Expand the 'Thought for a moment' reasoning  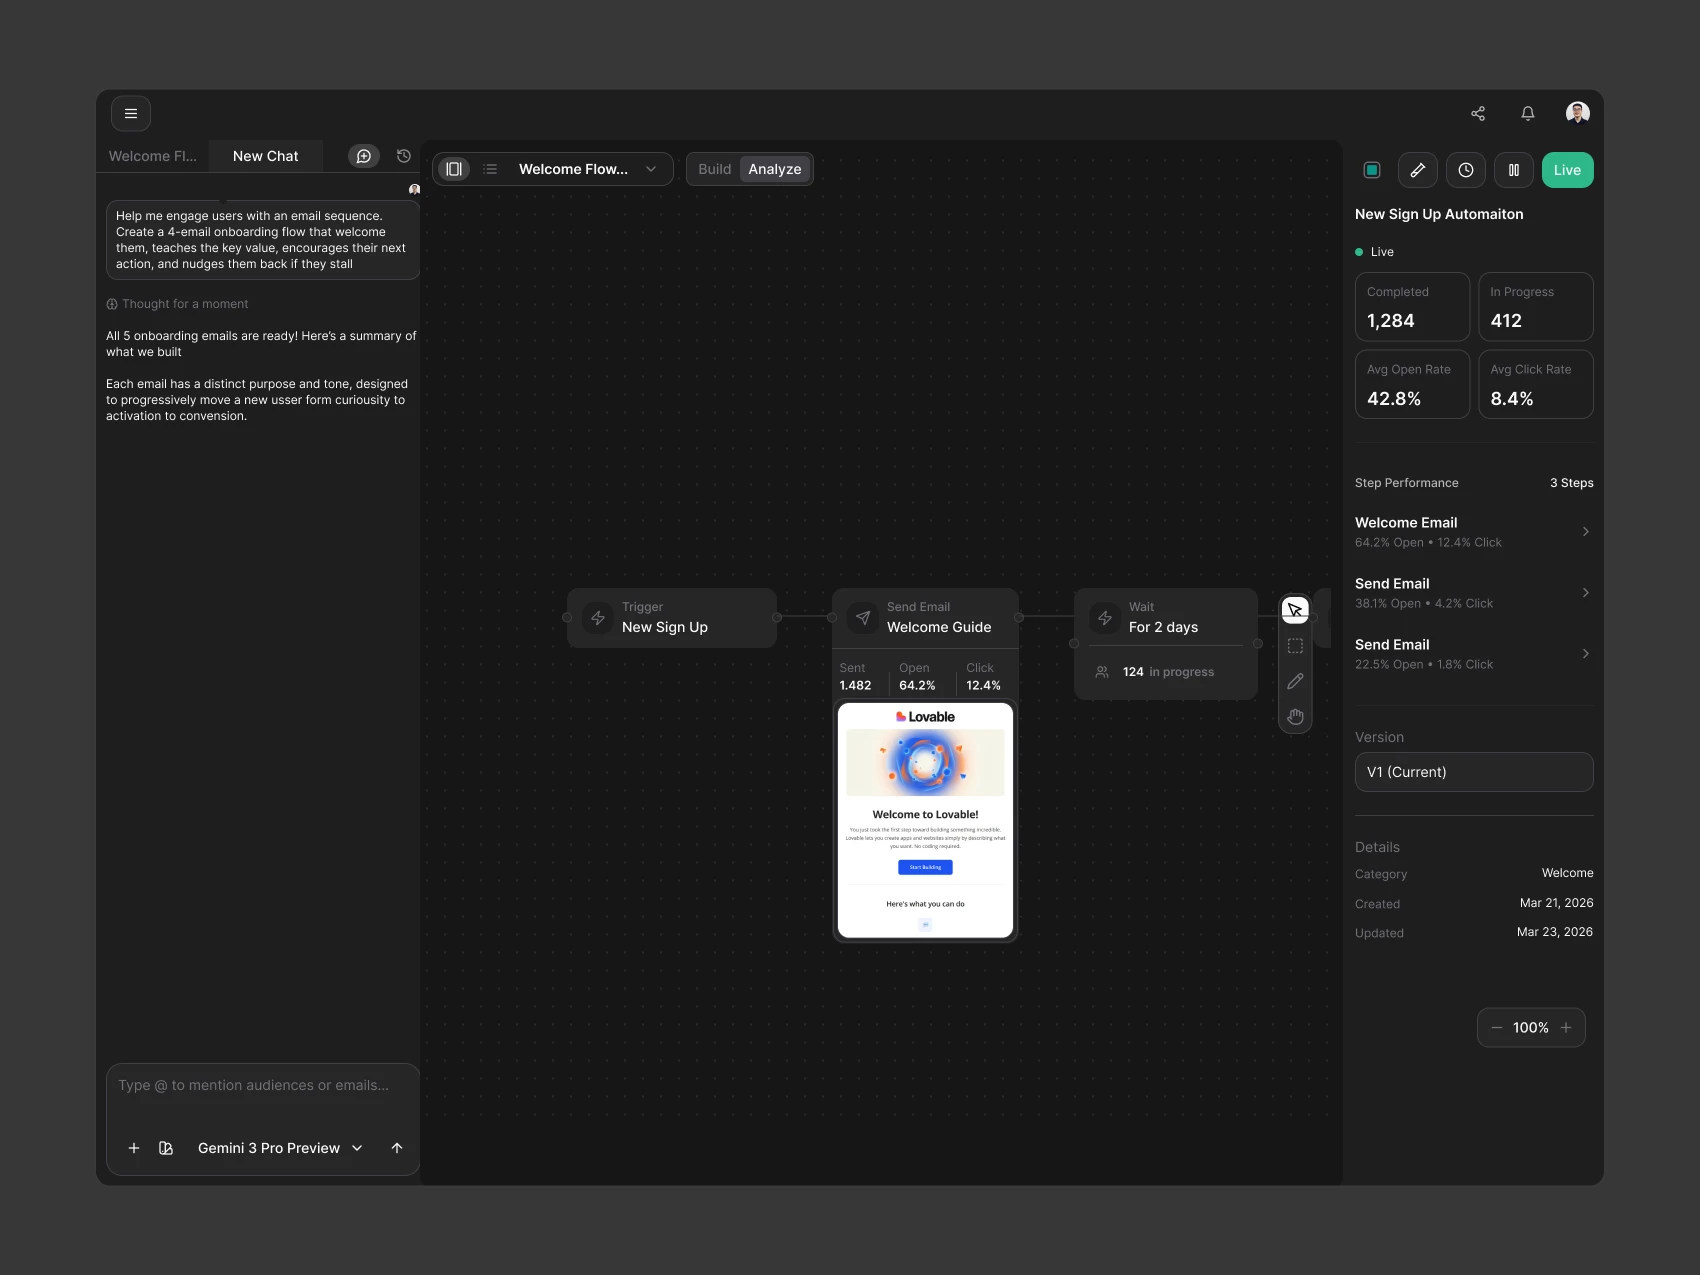point(178,304)
